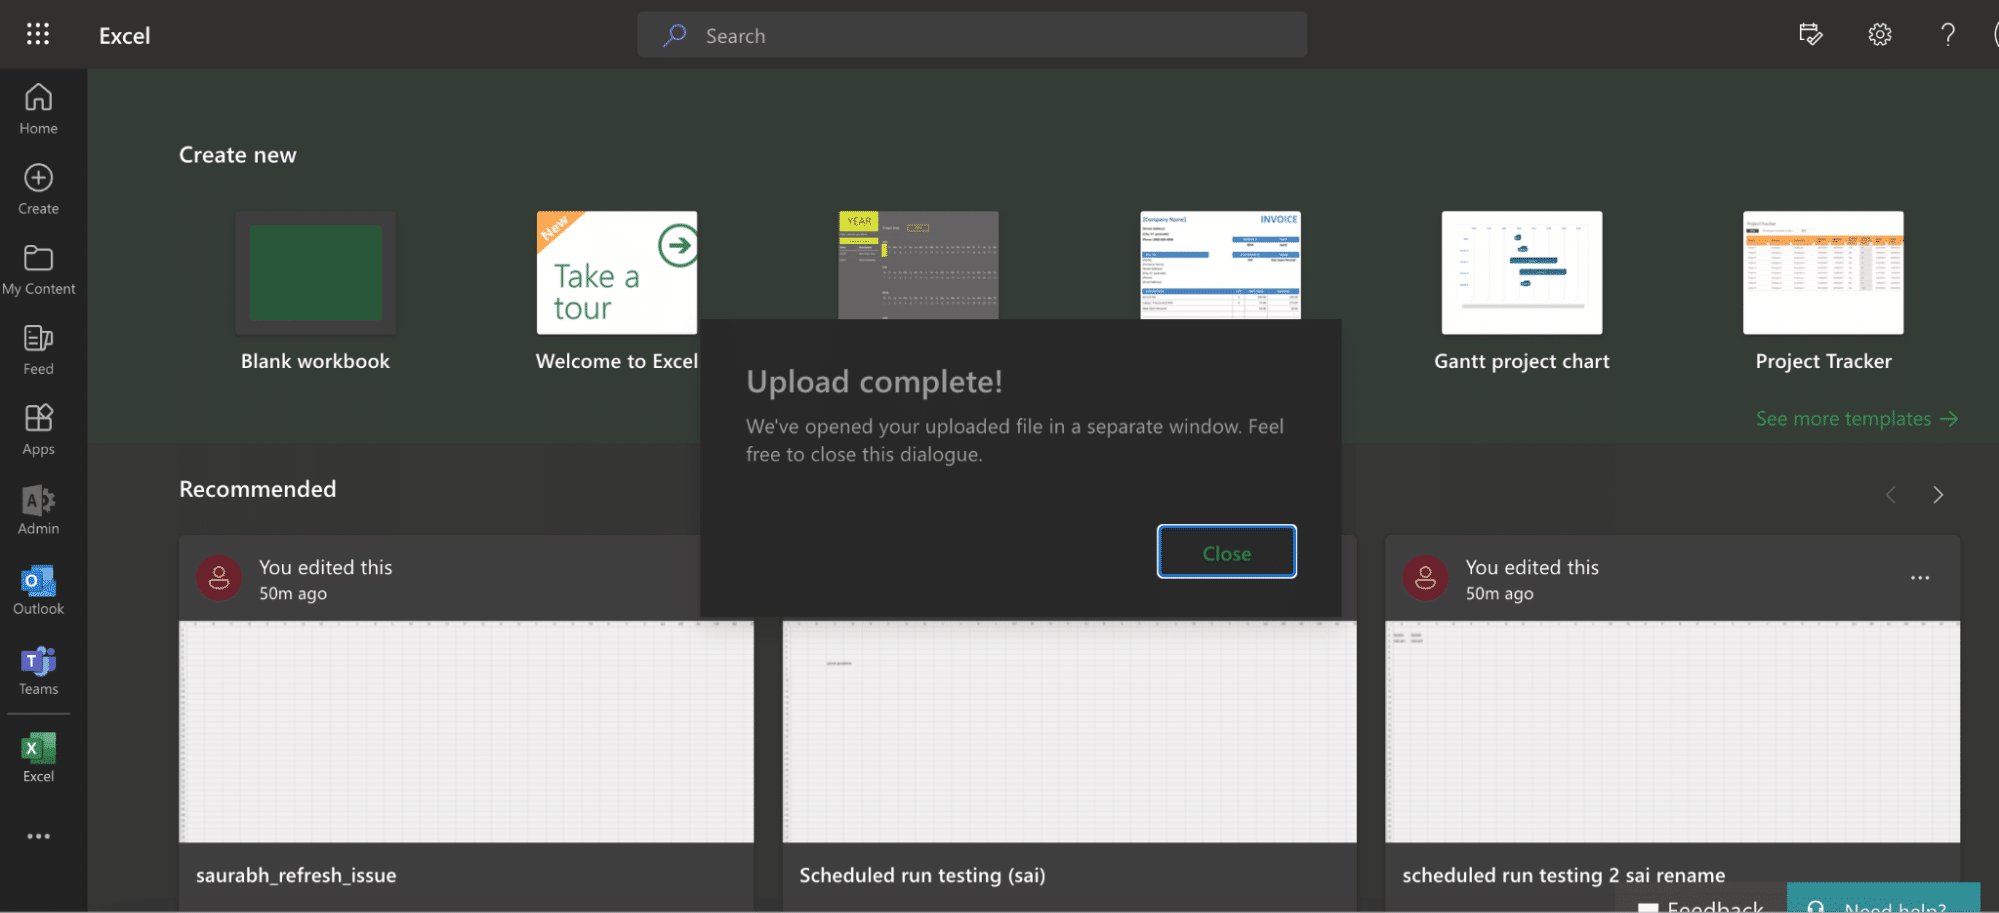Screen dimensions: 1999x913
Task: Click avatar on saurabh_refresh_issue card
Action: [x=219, y=578]
